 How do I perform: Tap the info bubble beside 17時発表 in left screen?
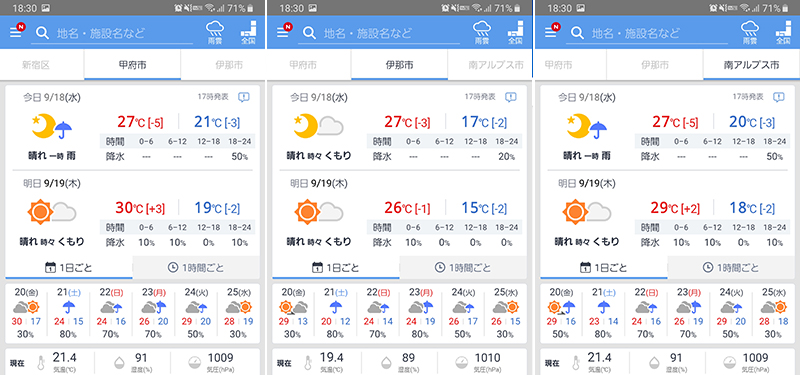pos(244,97)
